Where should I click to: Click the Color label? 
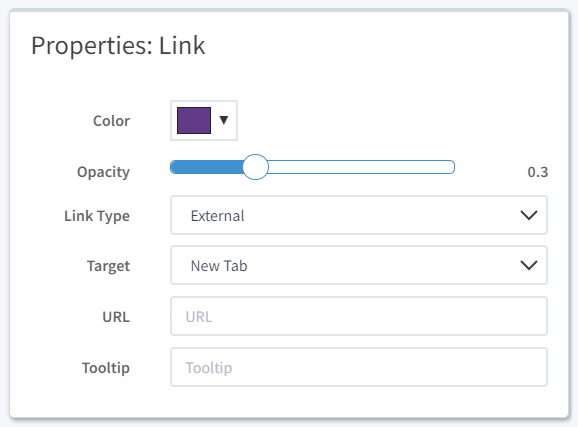(111, 121)
